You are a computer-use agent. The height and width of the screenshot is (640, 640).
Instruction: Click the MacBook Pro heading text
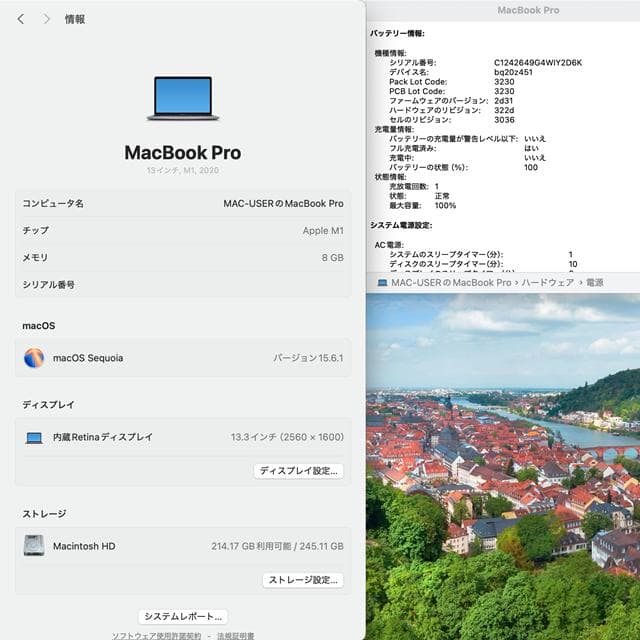(x=183, y=153)
